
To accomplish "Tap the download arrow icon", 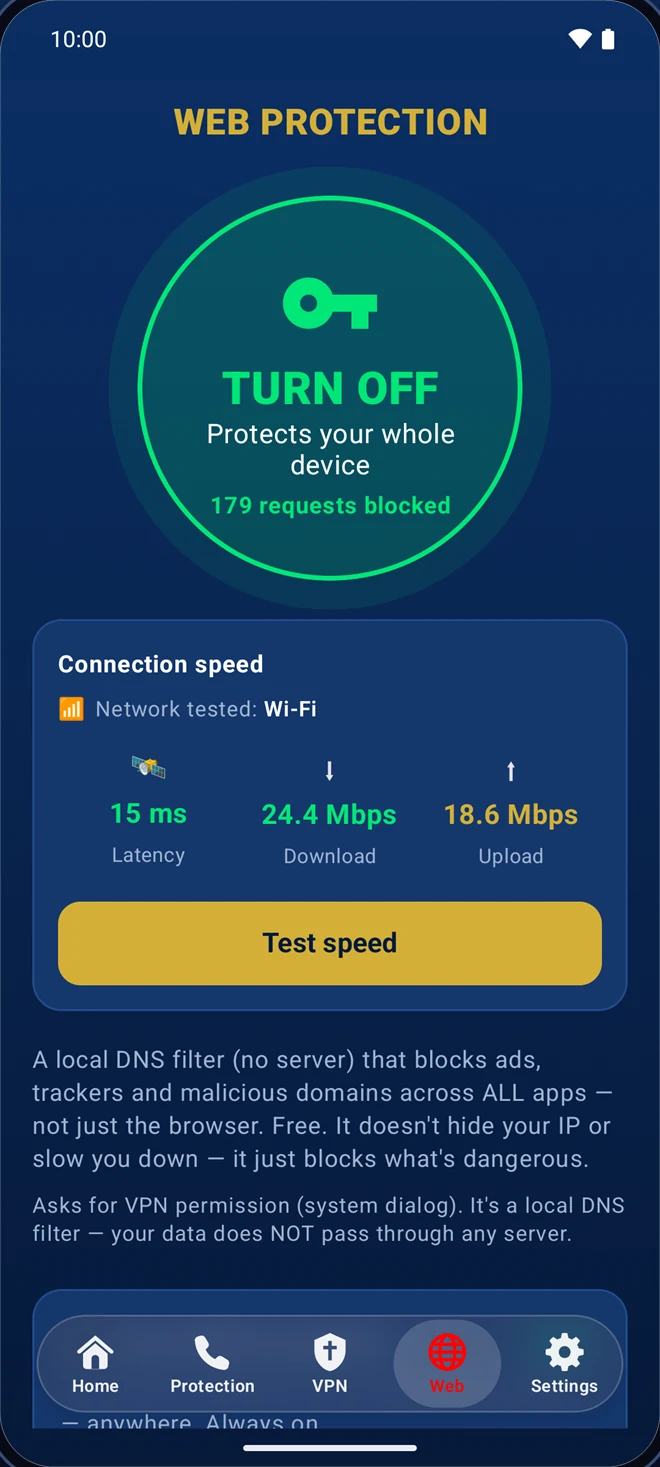I will (329, 770).
